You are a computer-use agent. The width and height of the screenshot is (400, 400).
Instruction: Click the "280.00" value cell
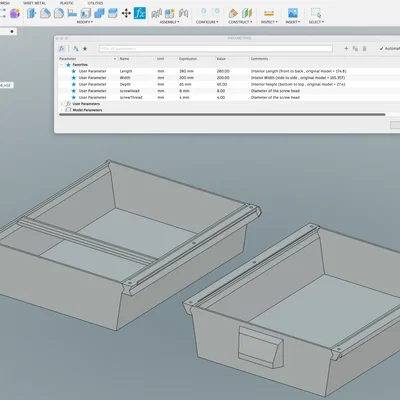tap(223, 71)
